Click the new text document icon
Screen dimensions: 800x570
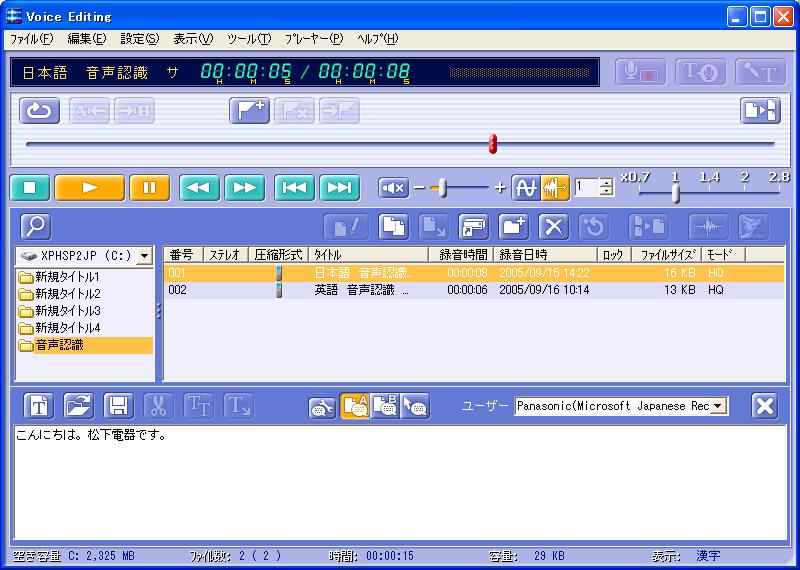point(38,405)
